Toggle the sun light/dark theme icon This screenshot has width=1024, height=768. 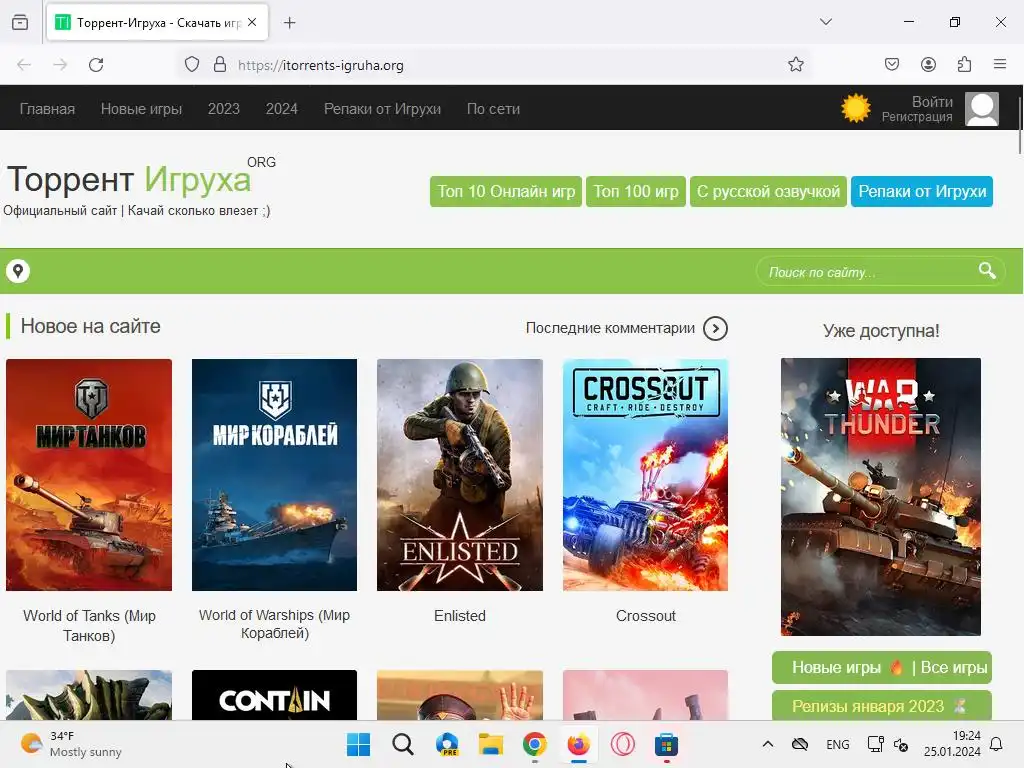856,108
